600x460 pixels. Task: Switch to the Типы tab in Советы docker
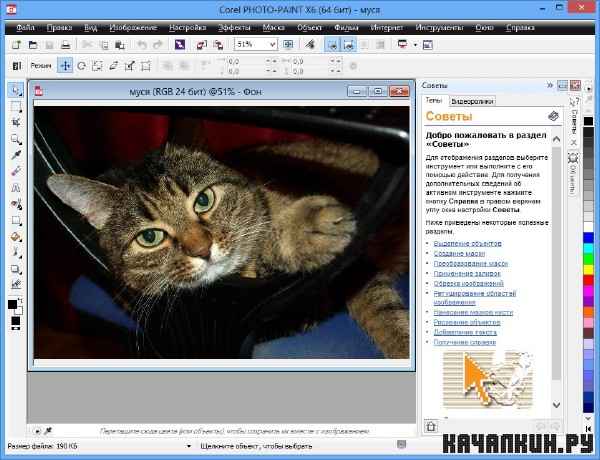[434, 101]
